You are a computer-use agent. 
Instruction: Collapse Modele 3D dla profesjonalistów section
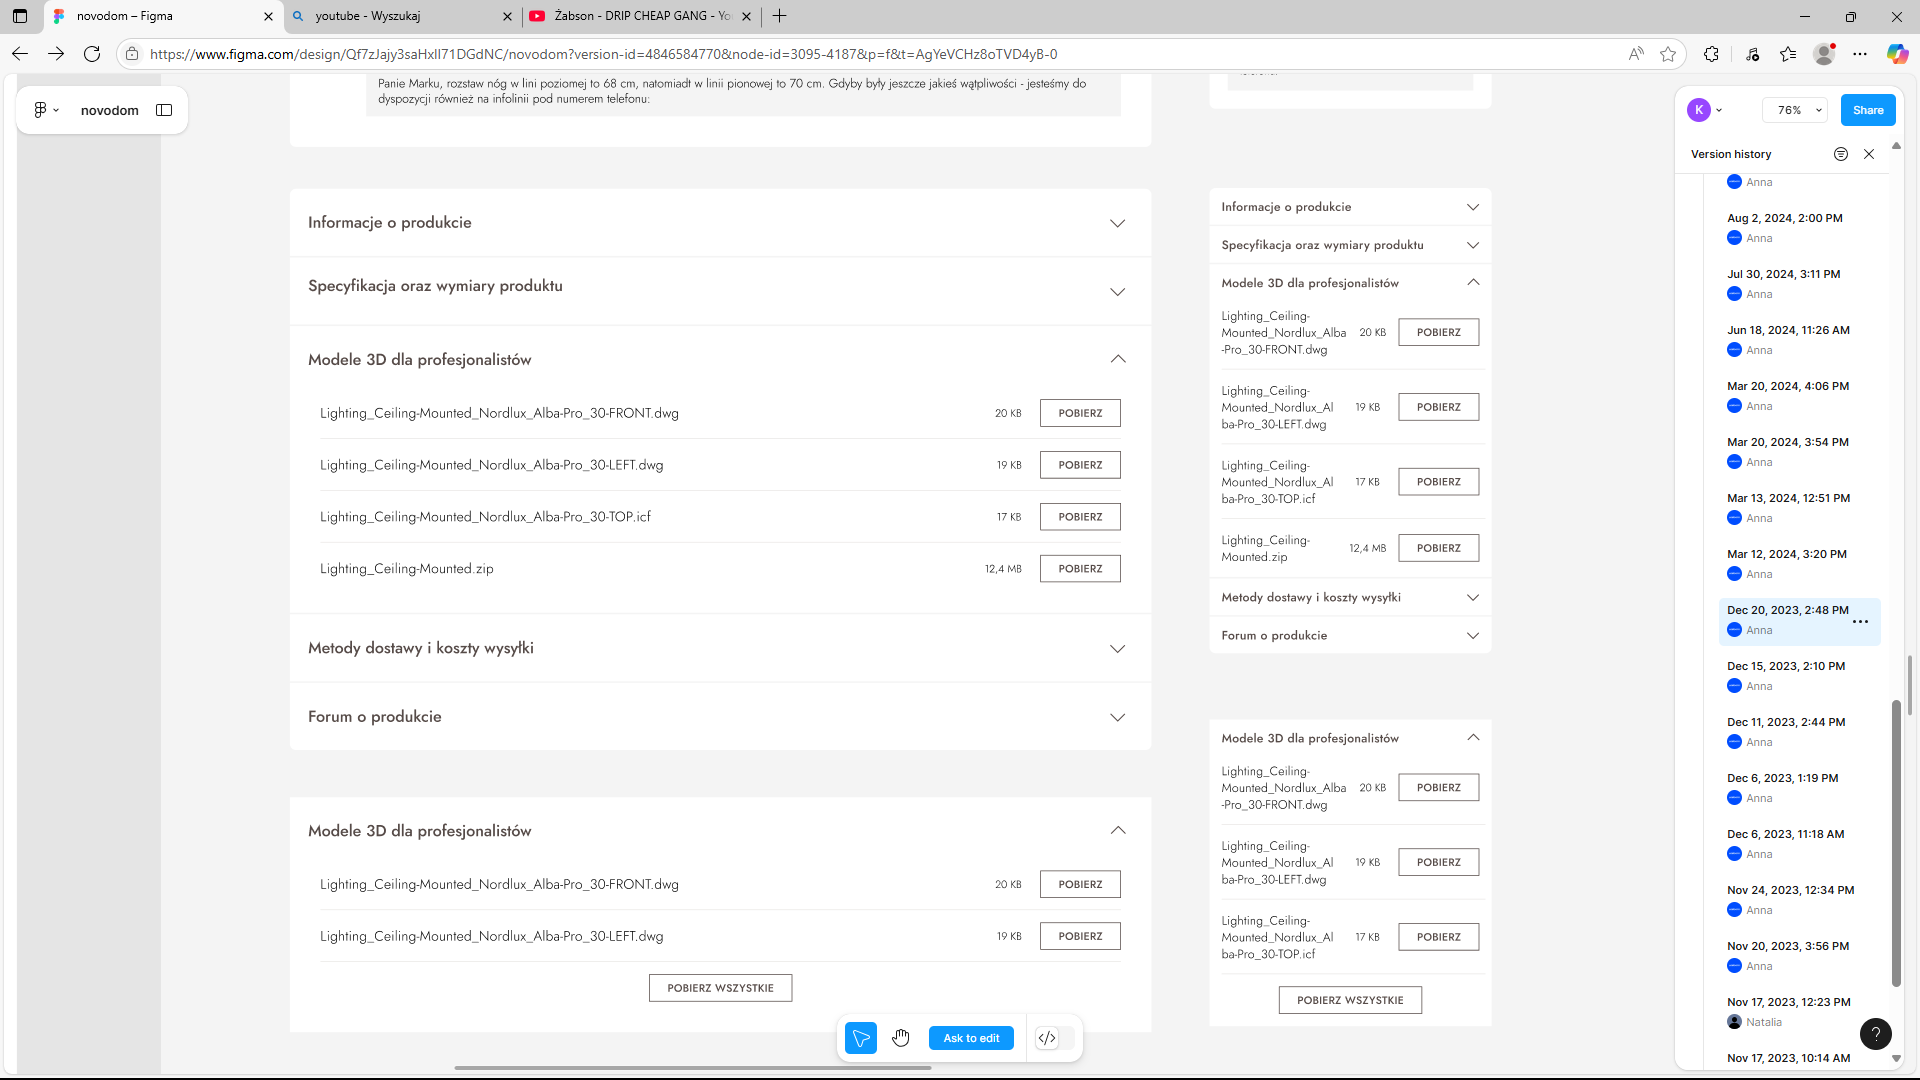coord(1117,359)
